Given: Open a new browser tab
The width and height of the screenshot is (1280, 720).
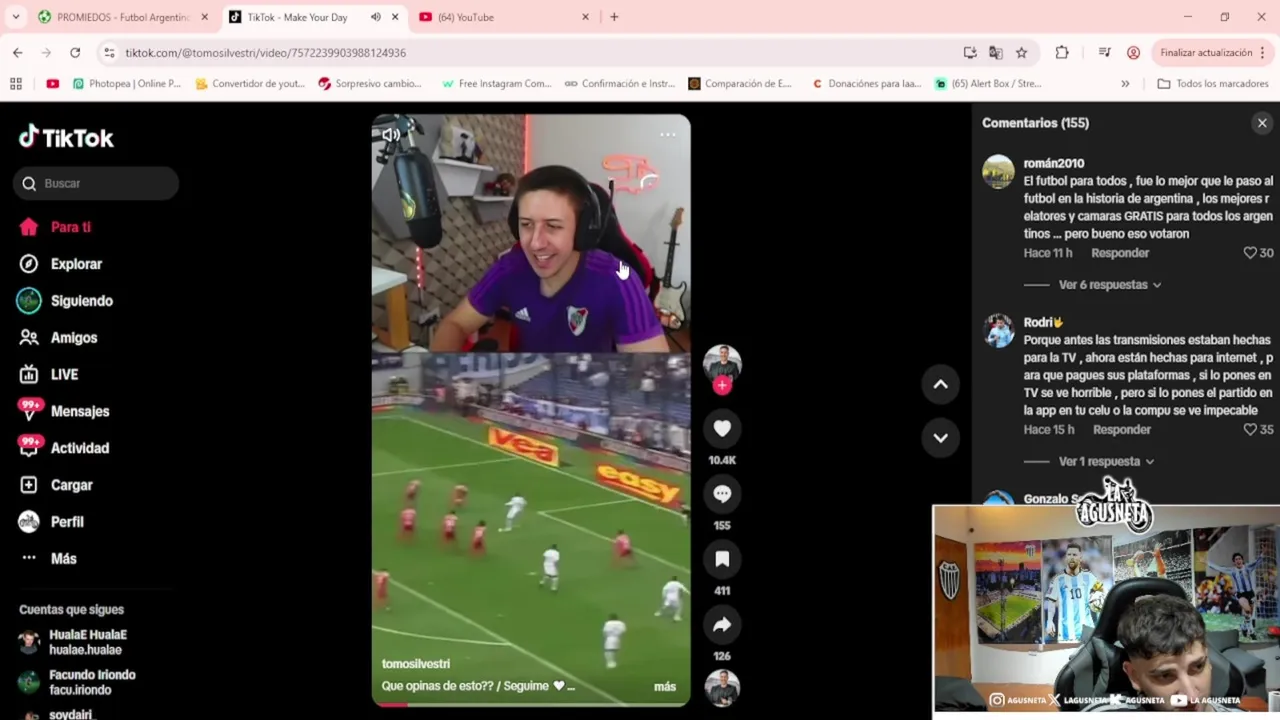Looking at the screenshot, I should [614, 17].
